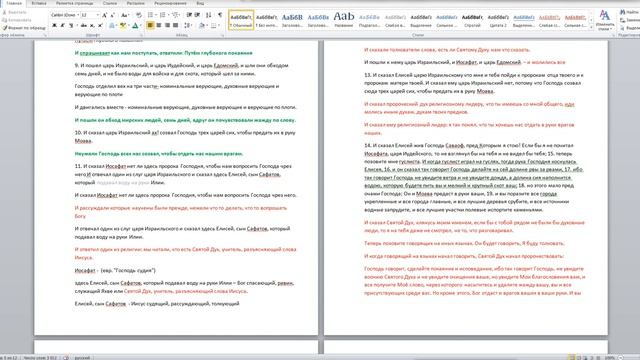Select Center paragraph alignment
Image resolution: width=640 pixels, height=360 pixels.
[x=158, y=25]
